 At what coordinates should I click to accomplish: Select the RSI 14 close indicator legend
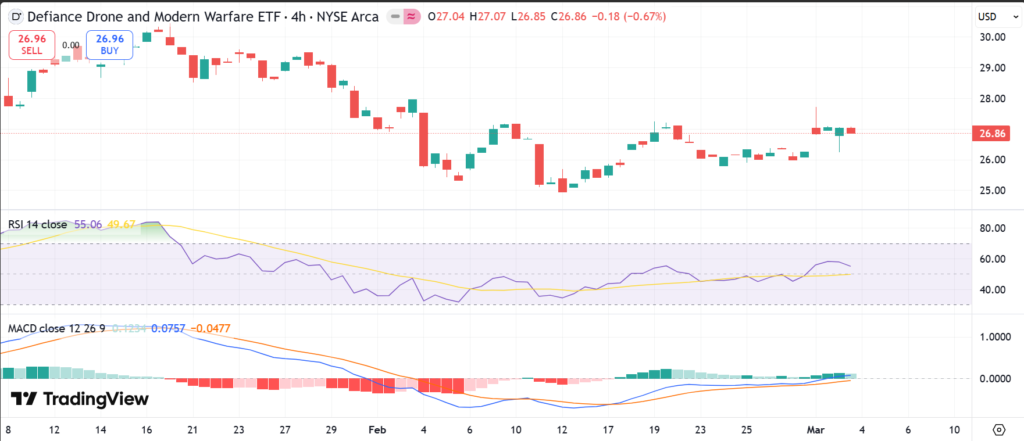point(37,225)
